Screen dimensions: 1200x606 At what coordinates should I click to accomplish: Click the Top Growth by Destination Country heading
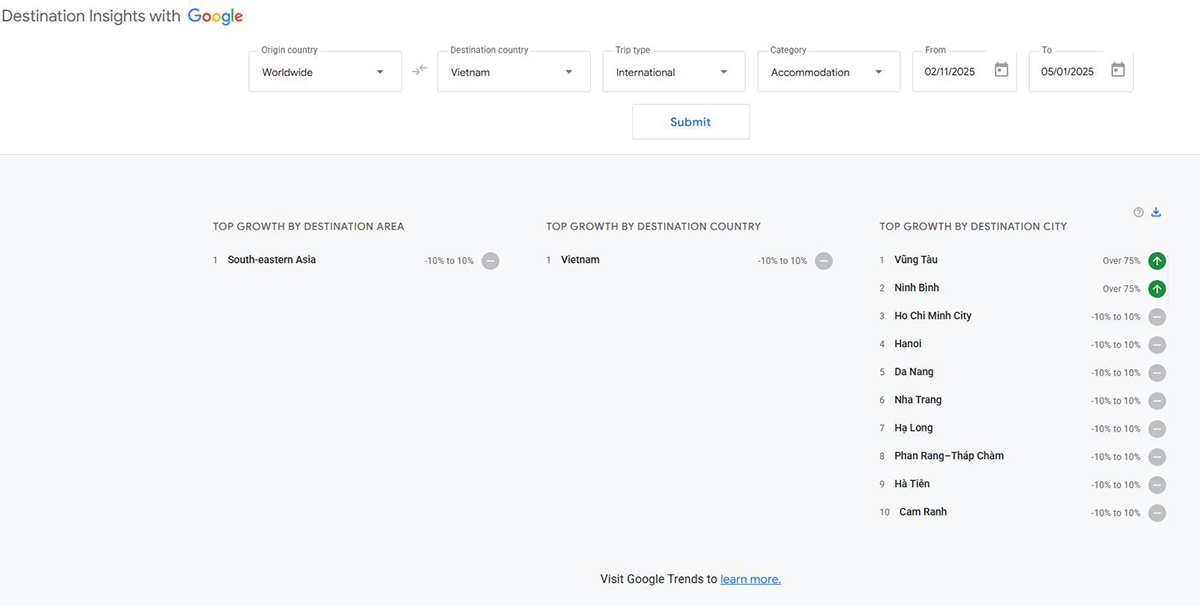click(654, 227)
